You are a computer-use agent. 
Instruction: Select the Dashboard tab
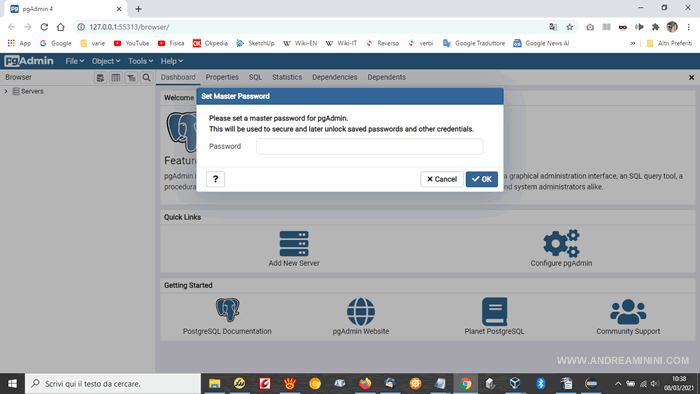click(x=178, y=77)
